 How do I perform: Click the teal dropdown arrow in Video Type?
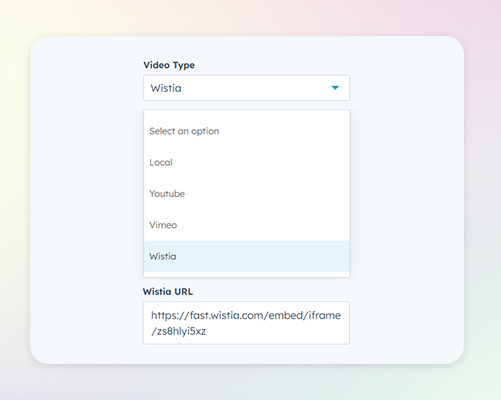335,88
